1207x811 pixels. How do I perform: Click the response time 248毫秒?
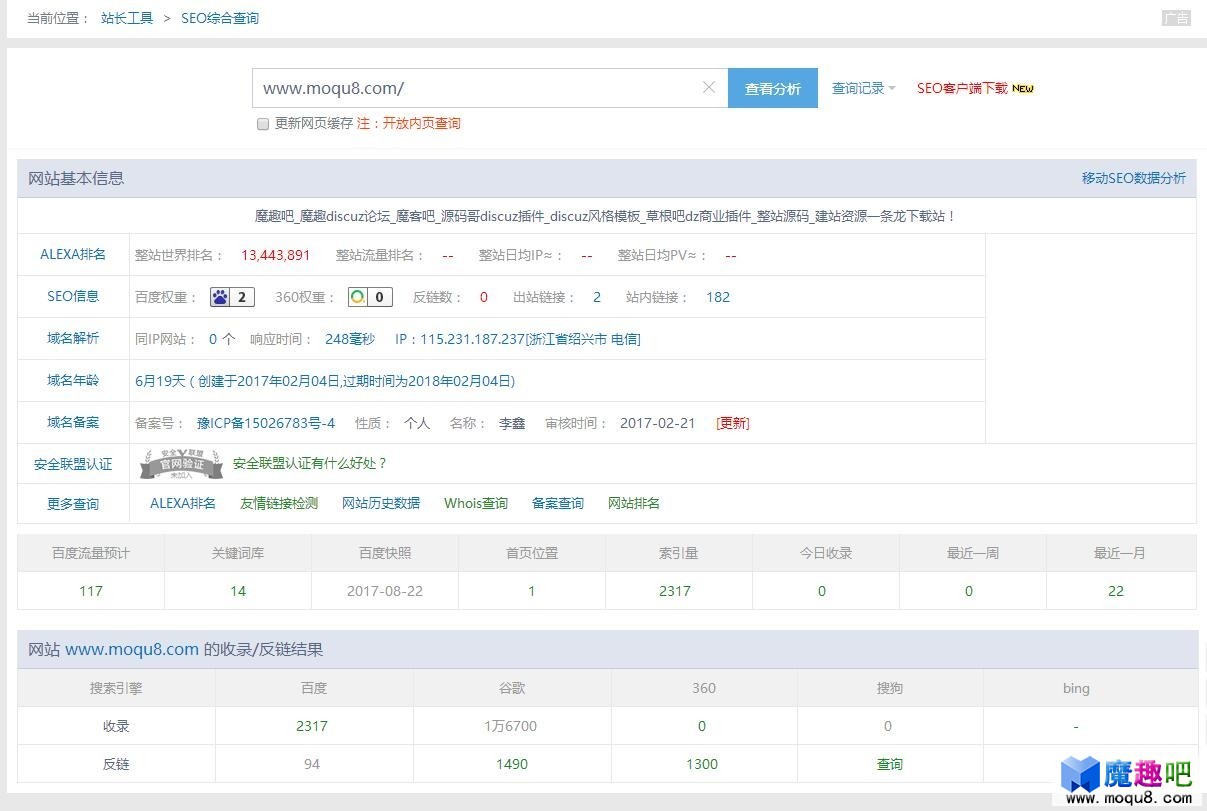350,339
